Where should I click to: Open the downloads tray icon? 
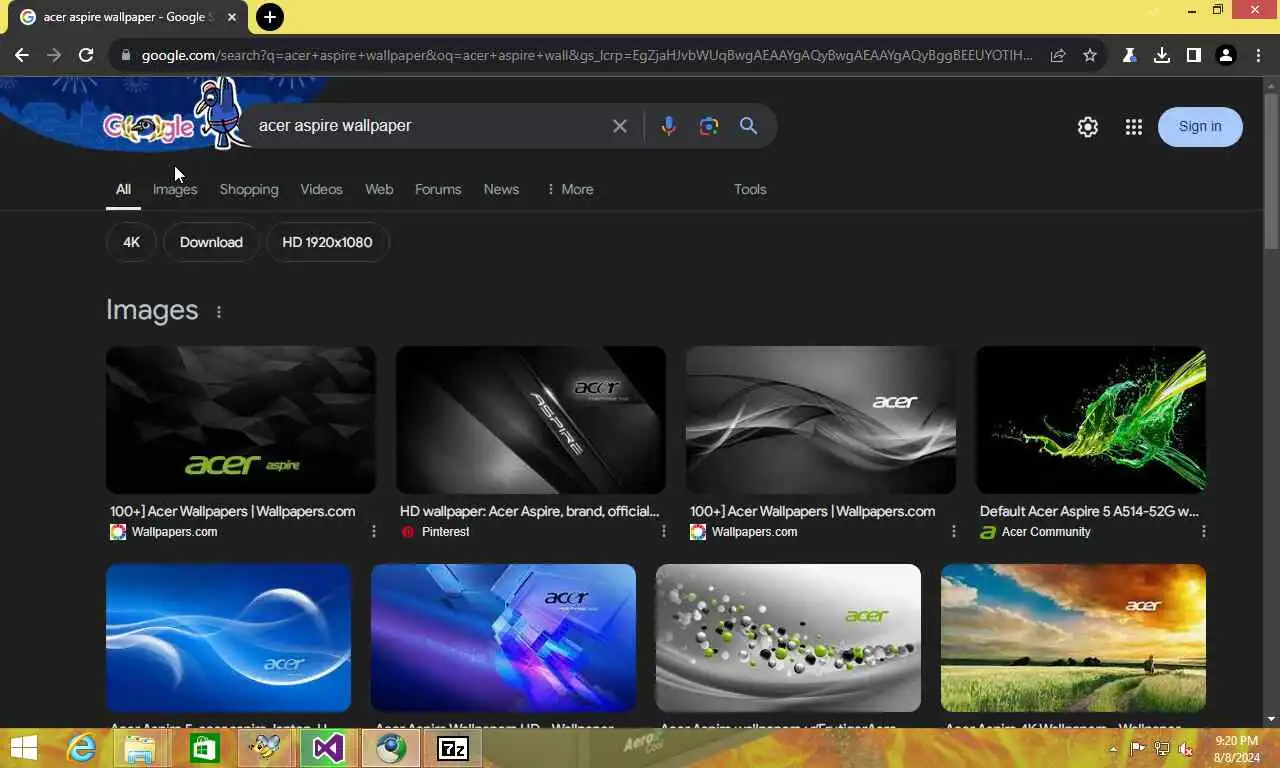1162,56
